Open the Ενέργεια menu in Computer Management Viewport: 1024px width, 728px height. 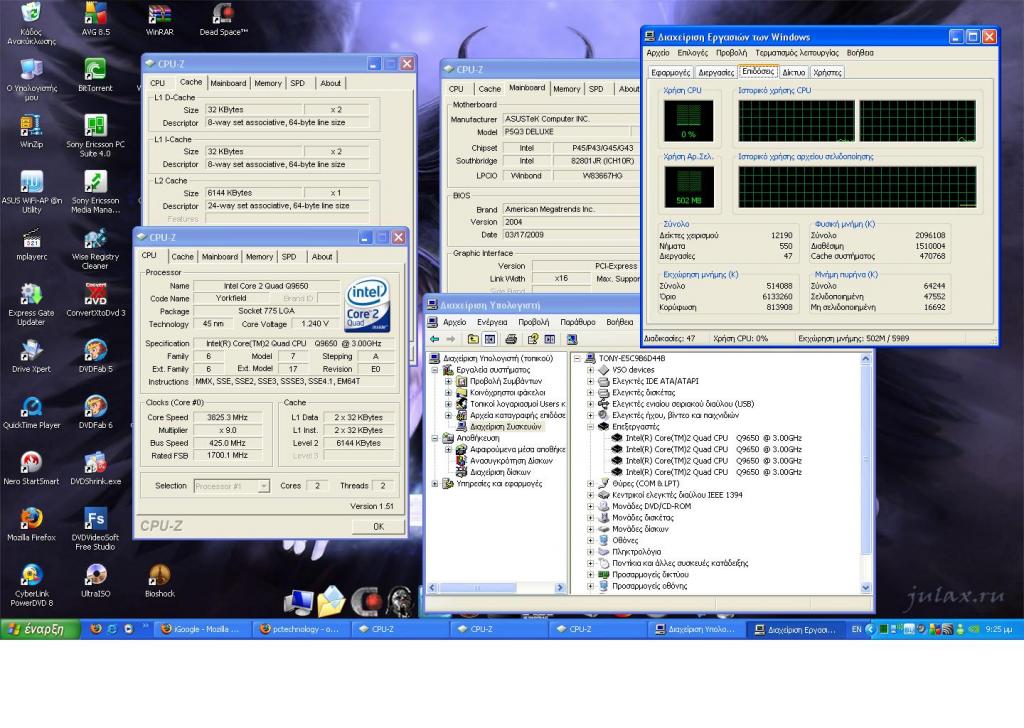click(x=492, y=322)
